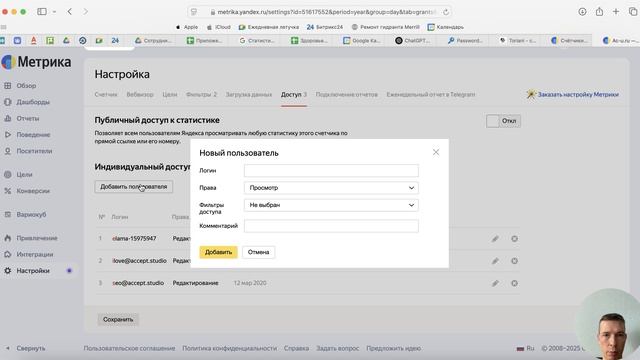Edit user seo@accept.studio with pencil icon
The image size is (640, 360).
[495, 283]
